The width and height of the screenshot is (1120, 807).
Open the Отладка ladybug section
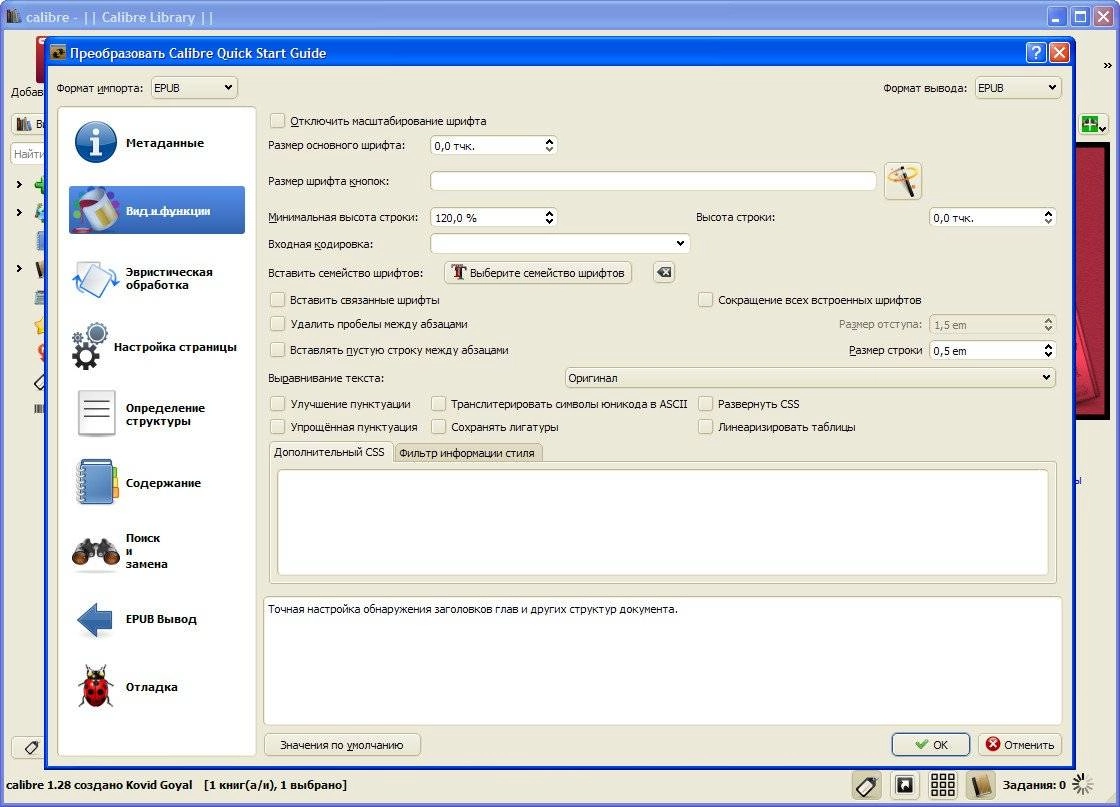(x=156, y=687)
